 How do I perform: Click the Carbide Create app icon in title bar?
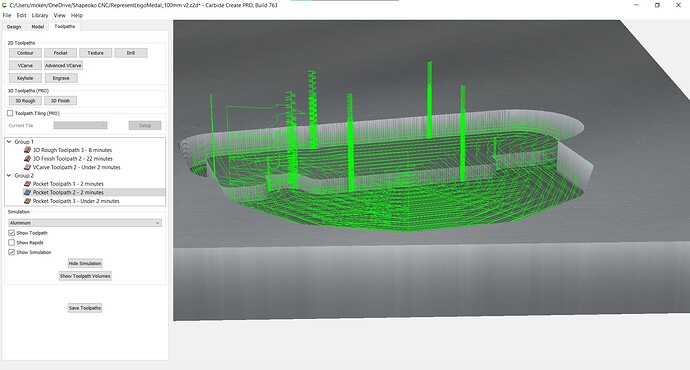click(x=4, y=5)
